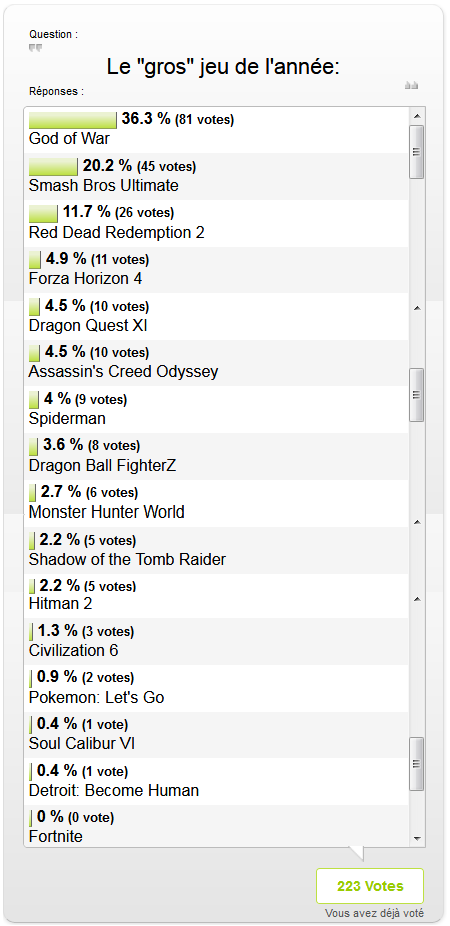Click the scrollbar down arrow near Fortnite
Viewport: 450px width, 926px height.
(417, 839)
